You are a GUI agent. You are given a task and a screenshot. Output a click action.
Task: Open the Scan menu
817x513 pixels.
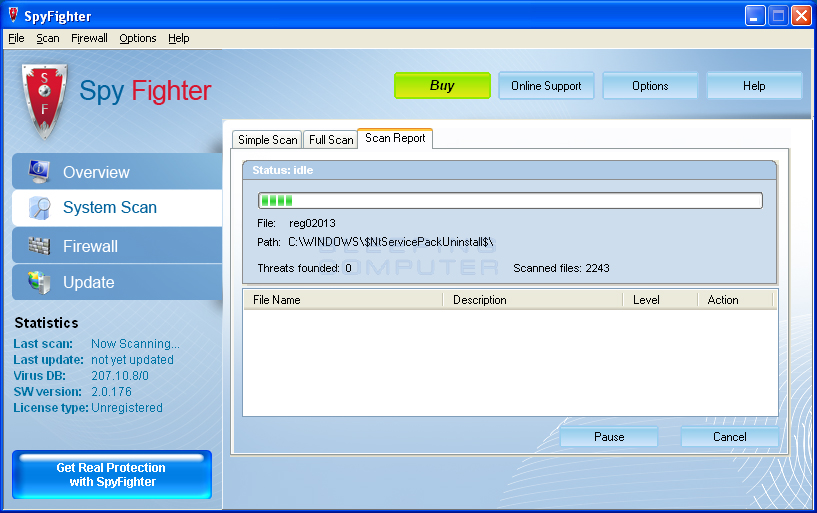point(48,38)
